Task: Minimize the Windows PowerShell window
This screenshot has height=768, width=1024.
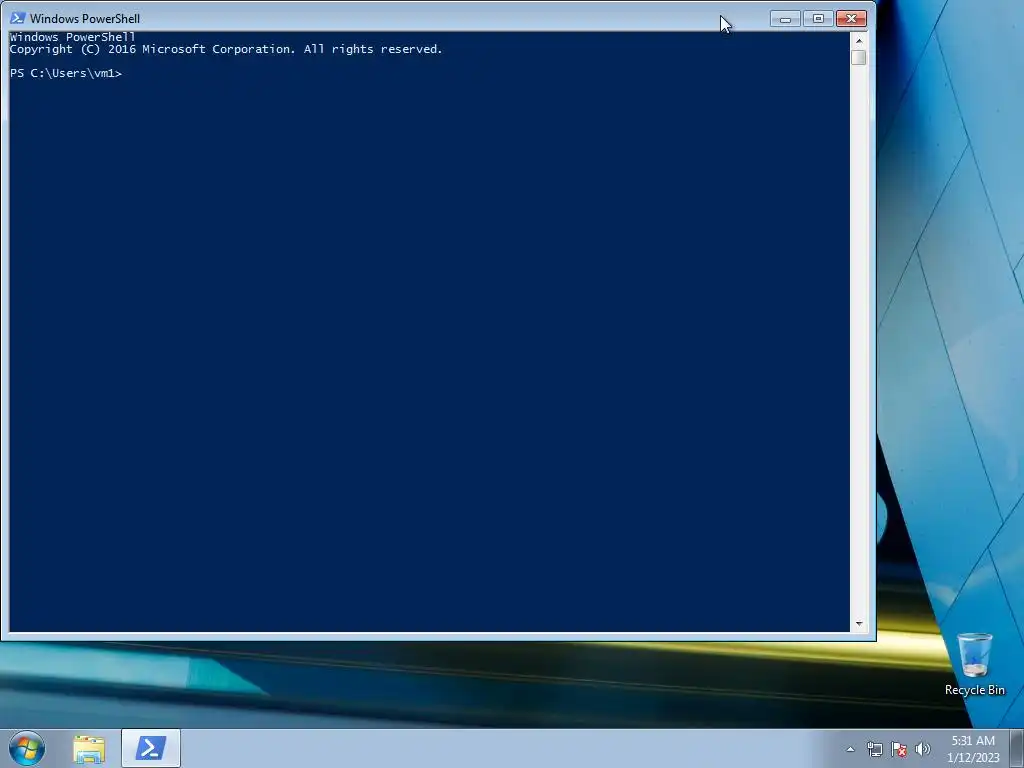Action: [x=786, y=19]
